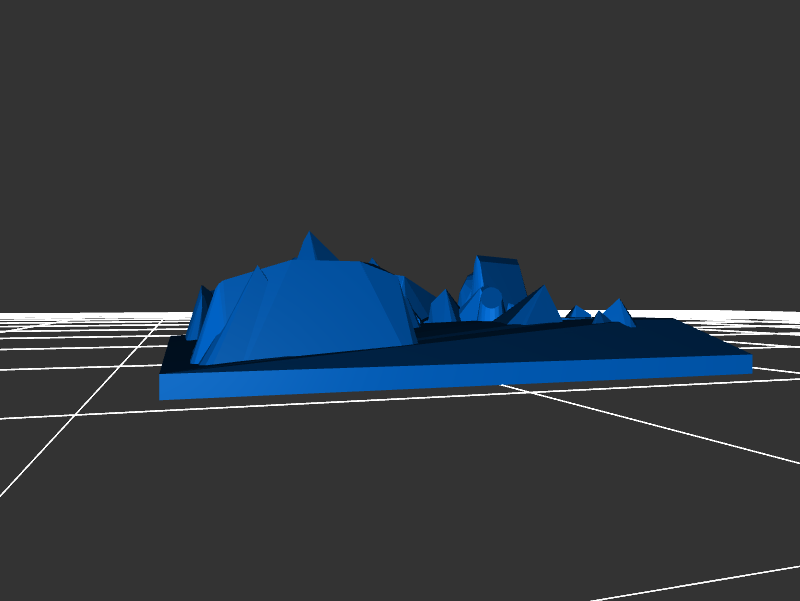Select the slab's flat top surface at right
Image resolution: width=800 pixels, height=601 pixels.
[660, 340]
